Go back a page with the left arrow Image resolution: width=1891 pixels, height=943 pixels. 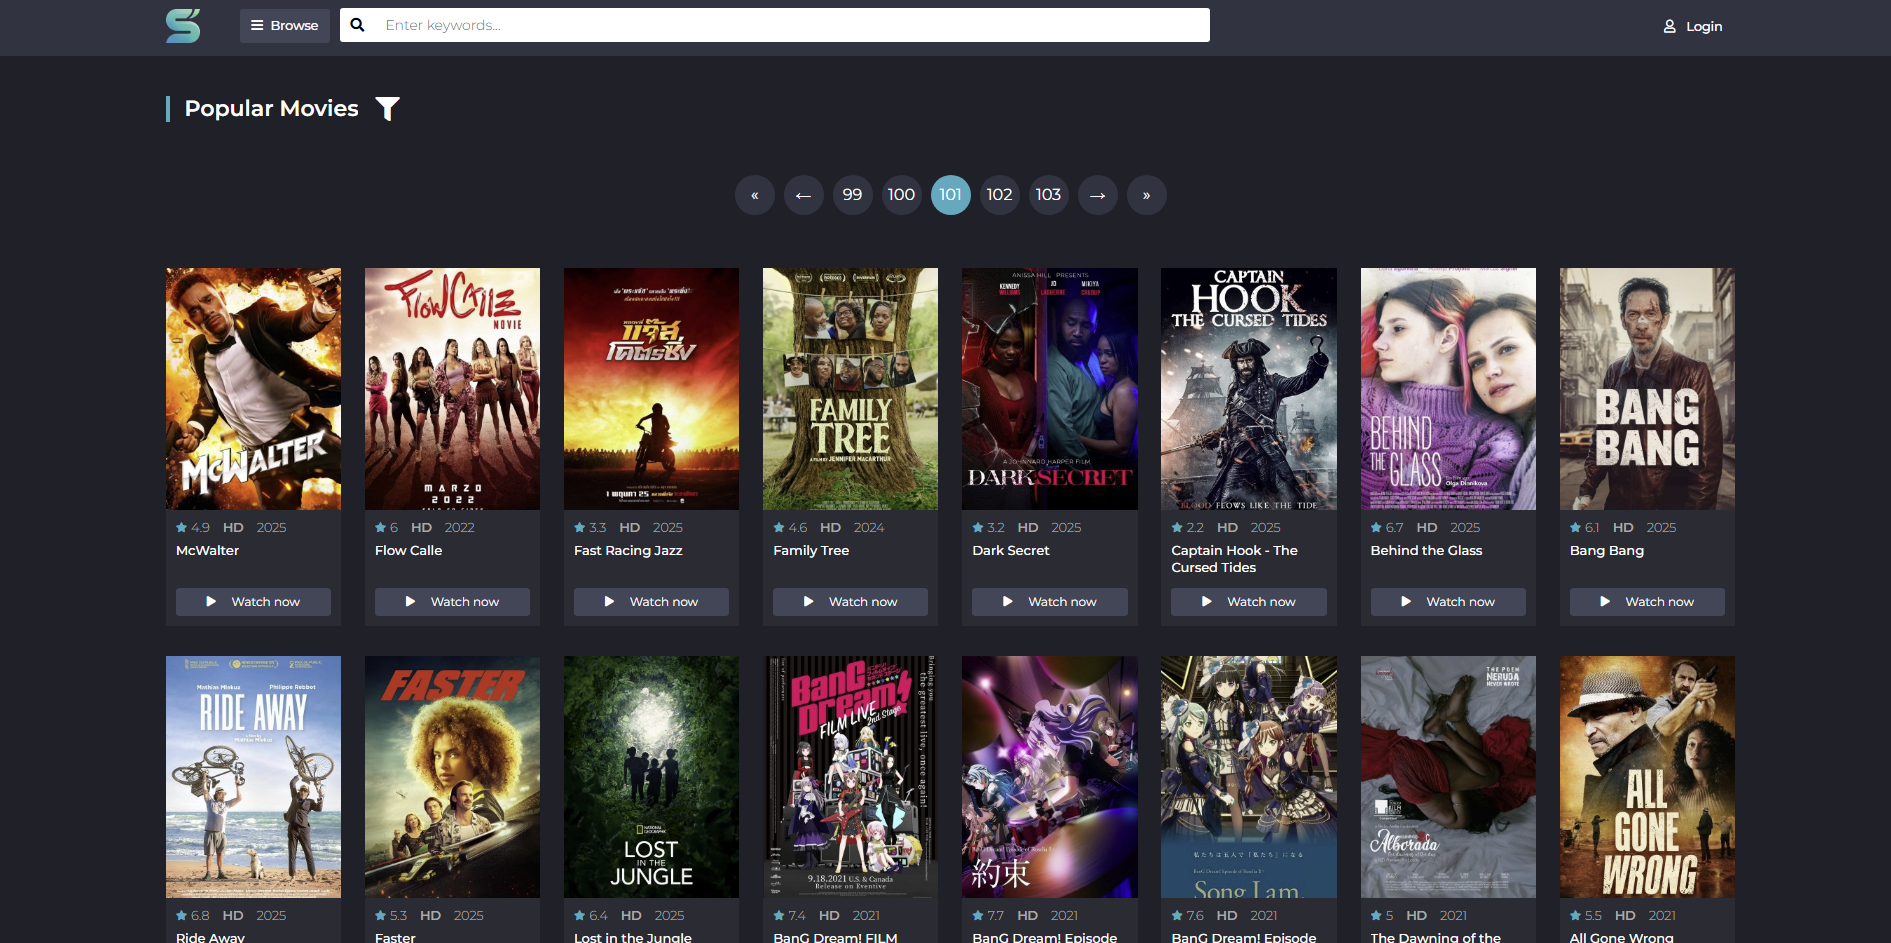coord(803,195)
